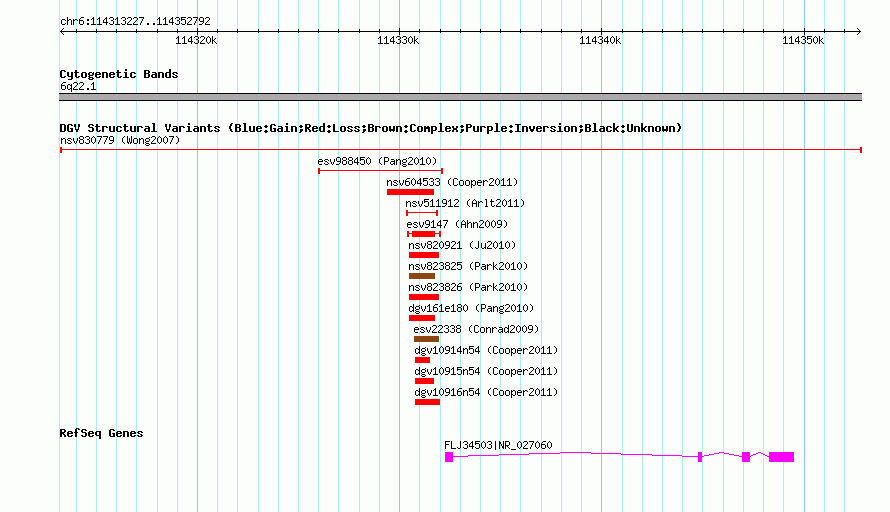
Task: Click the nsv823826 (Park2010) label
Action: [468, 287]
